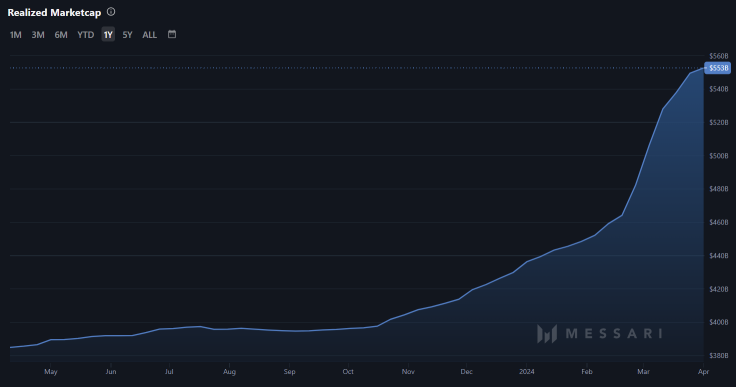This screenshot has height=387, width=736.
Task: Click the 2024 x-axis label
Action: click(527, 372)
